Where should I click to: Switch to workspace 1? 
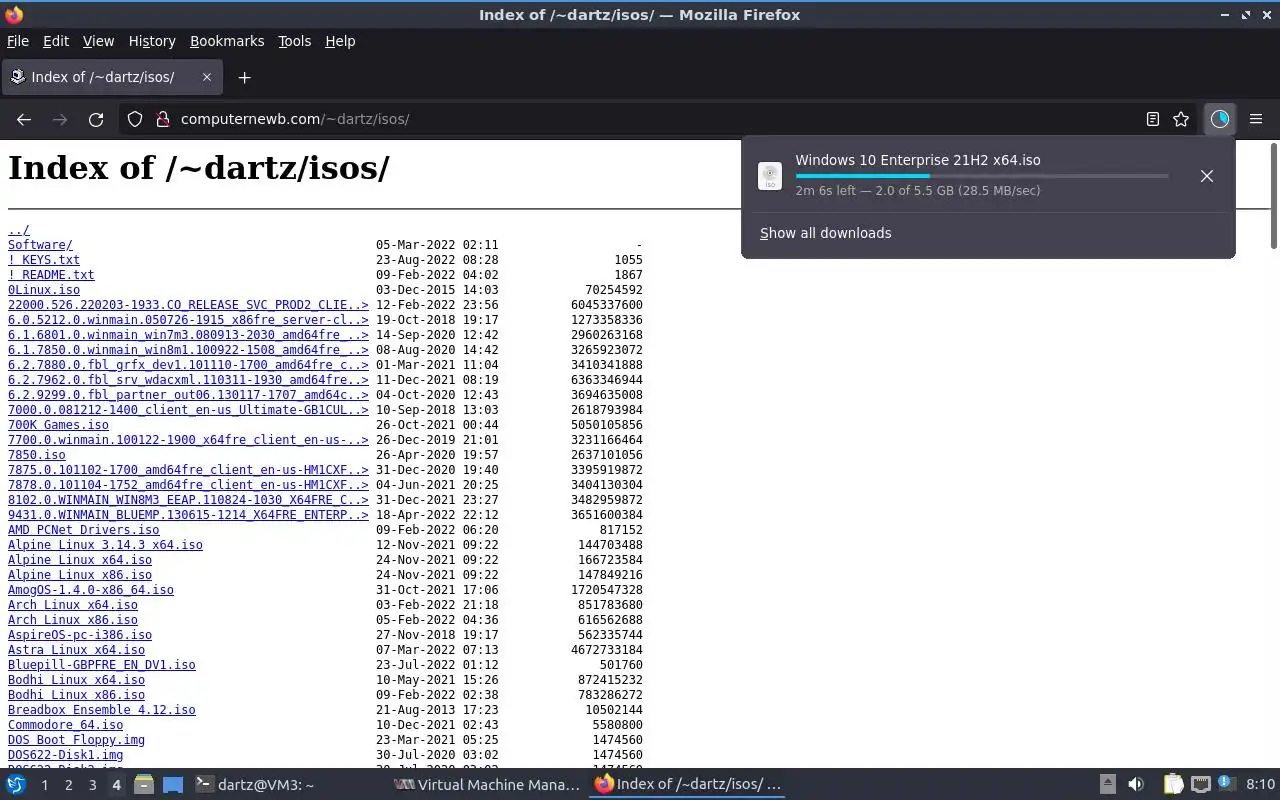tap(44, 785)
